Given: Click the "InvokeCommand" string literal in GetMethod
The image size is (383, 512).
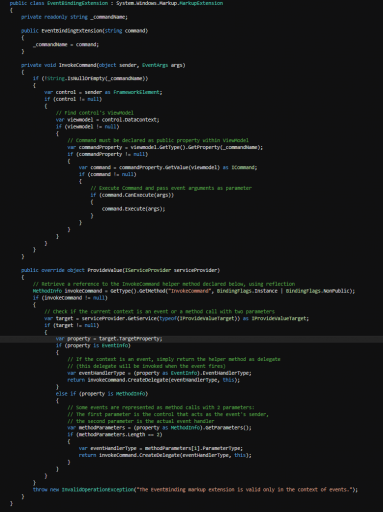Looking at the screenshot, I should [190, 291].
